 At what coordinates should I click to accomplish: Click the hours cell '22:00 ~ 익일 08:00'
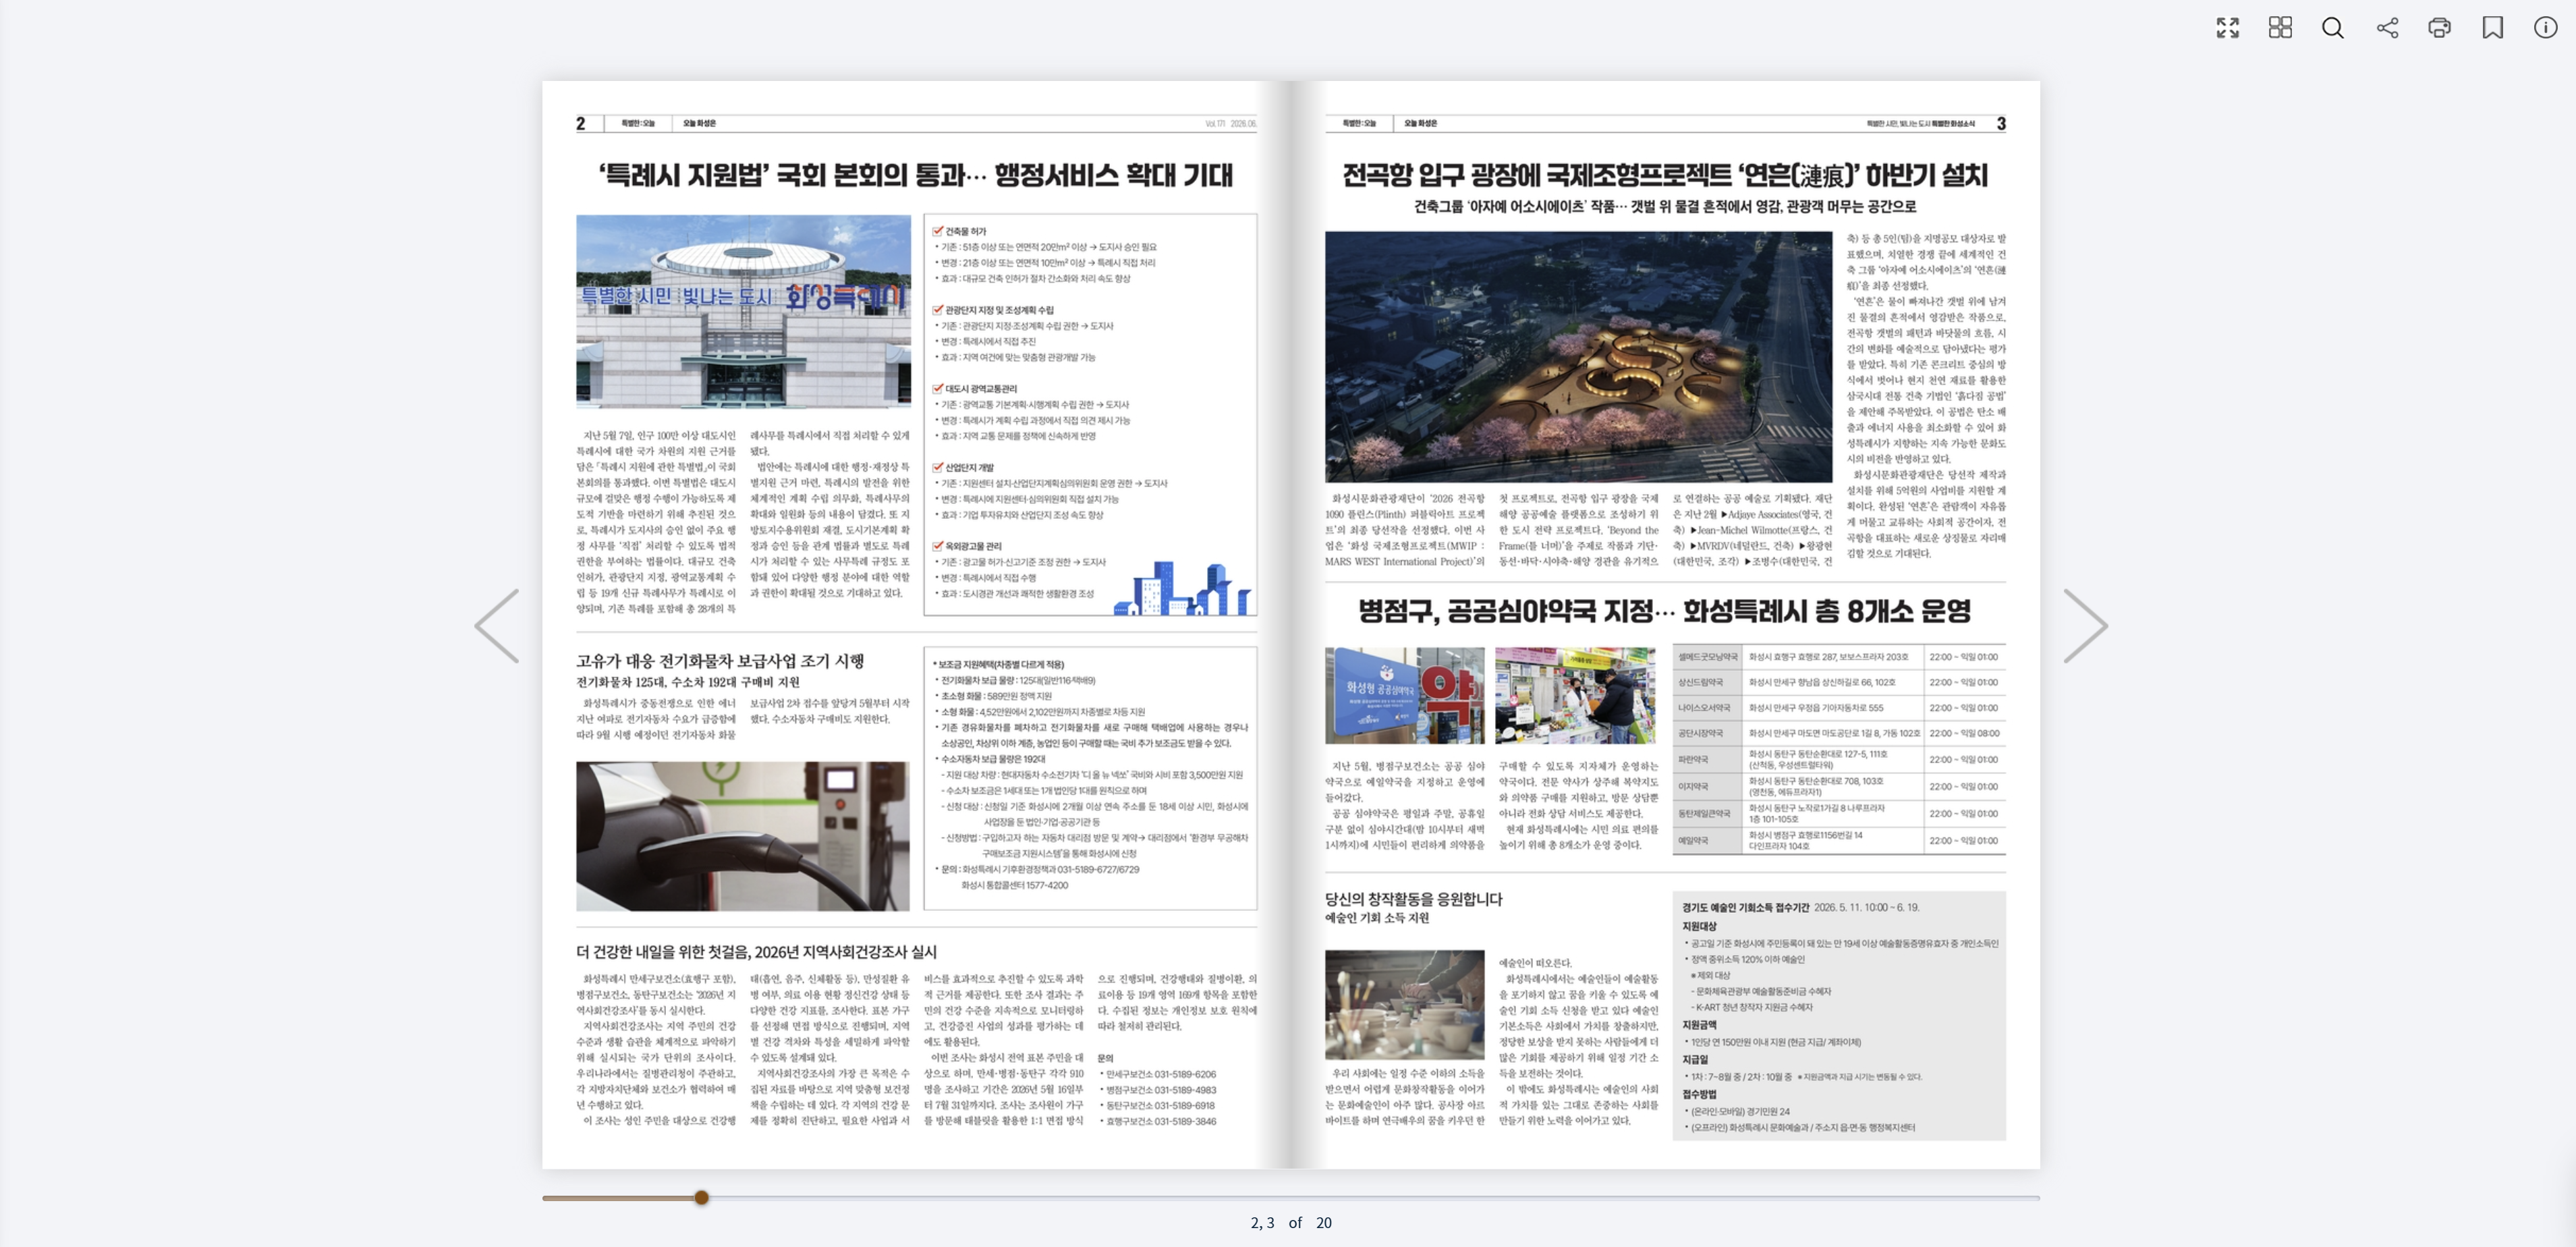pos(1964,733)
